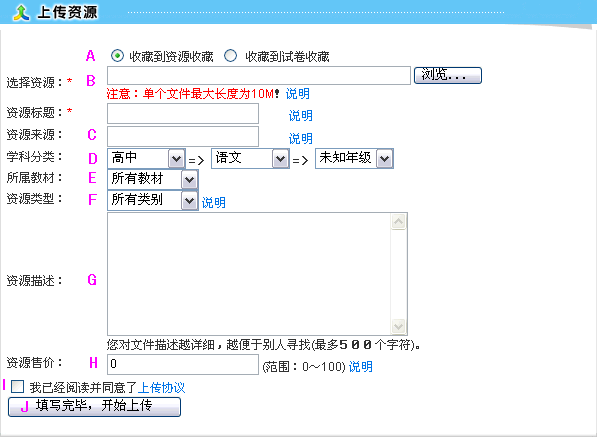Expand the 所有类别 resource type dropdown

[x=153, y=200]
